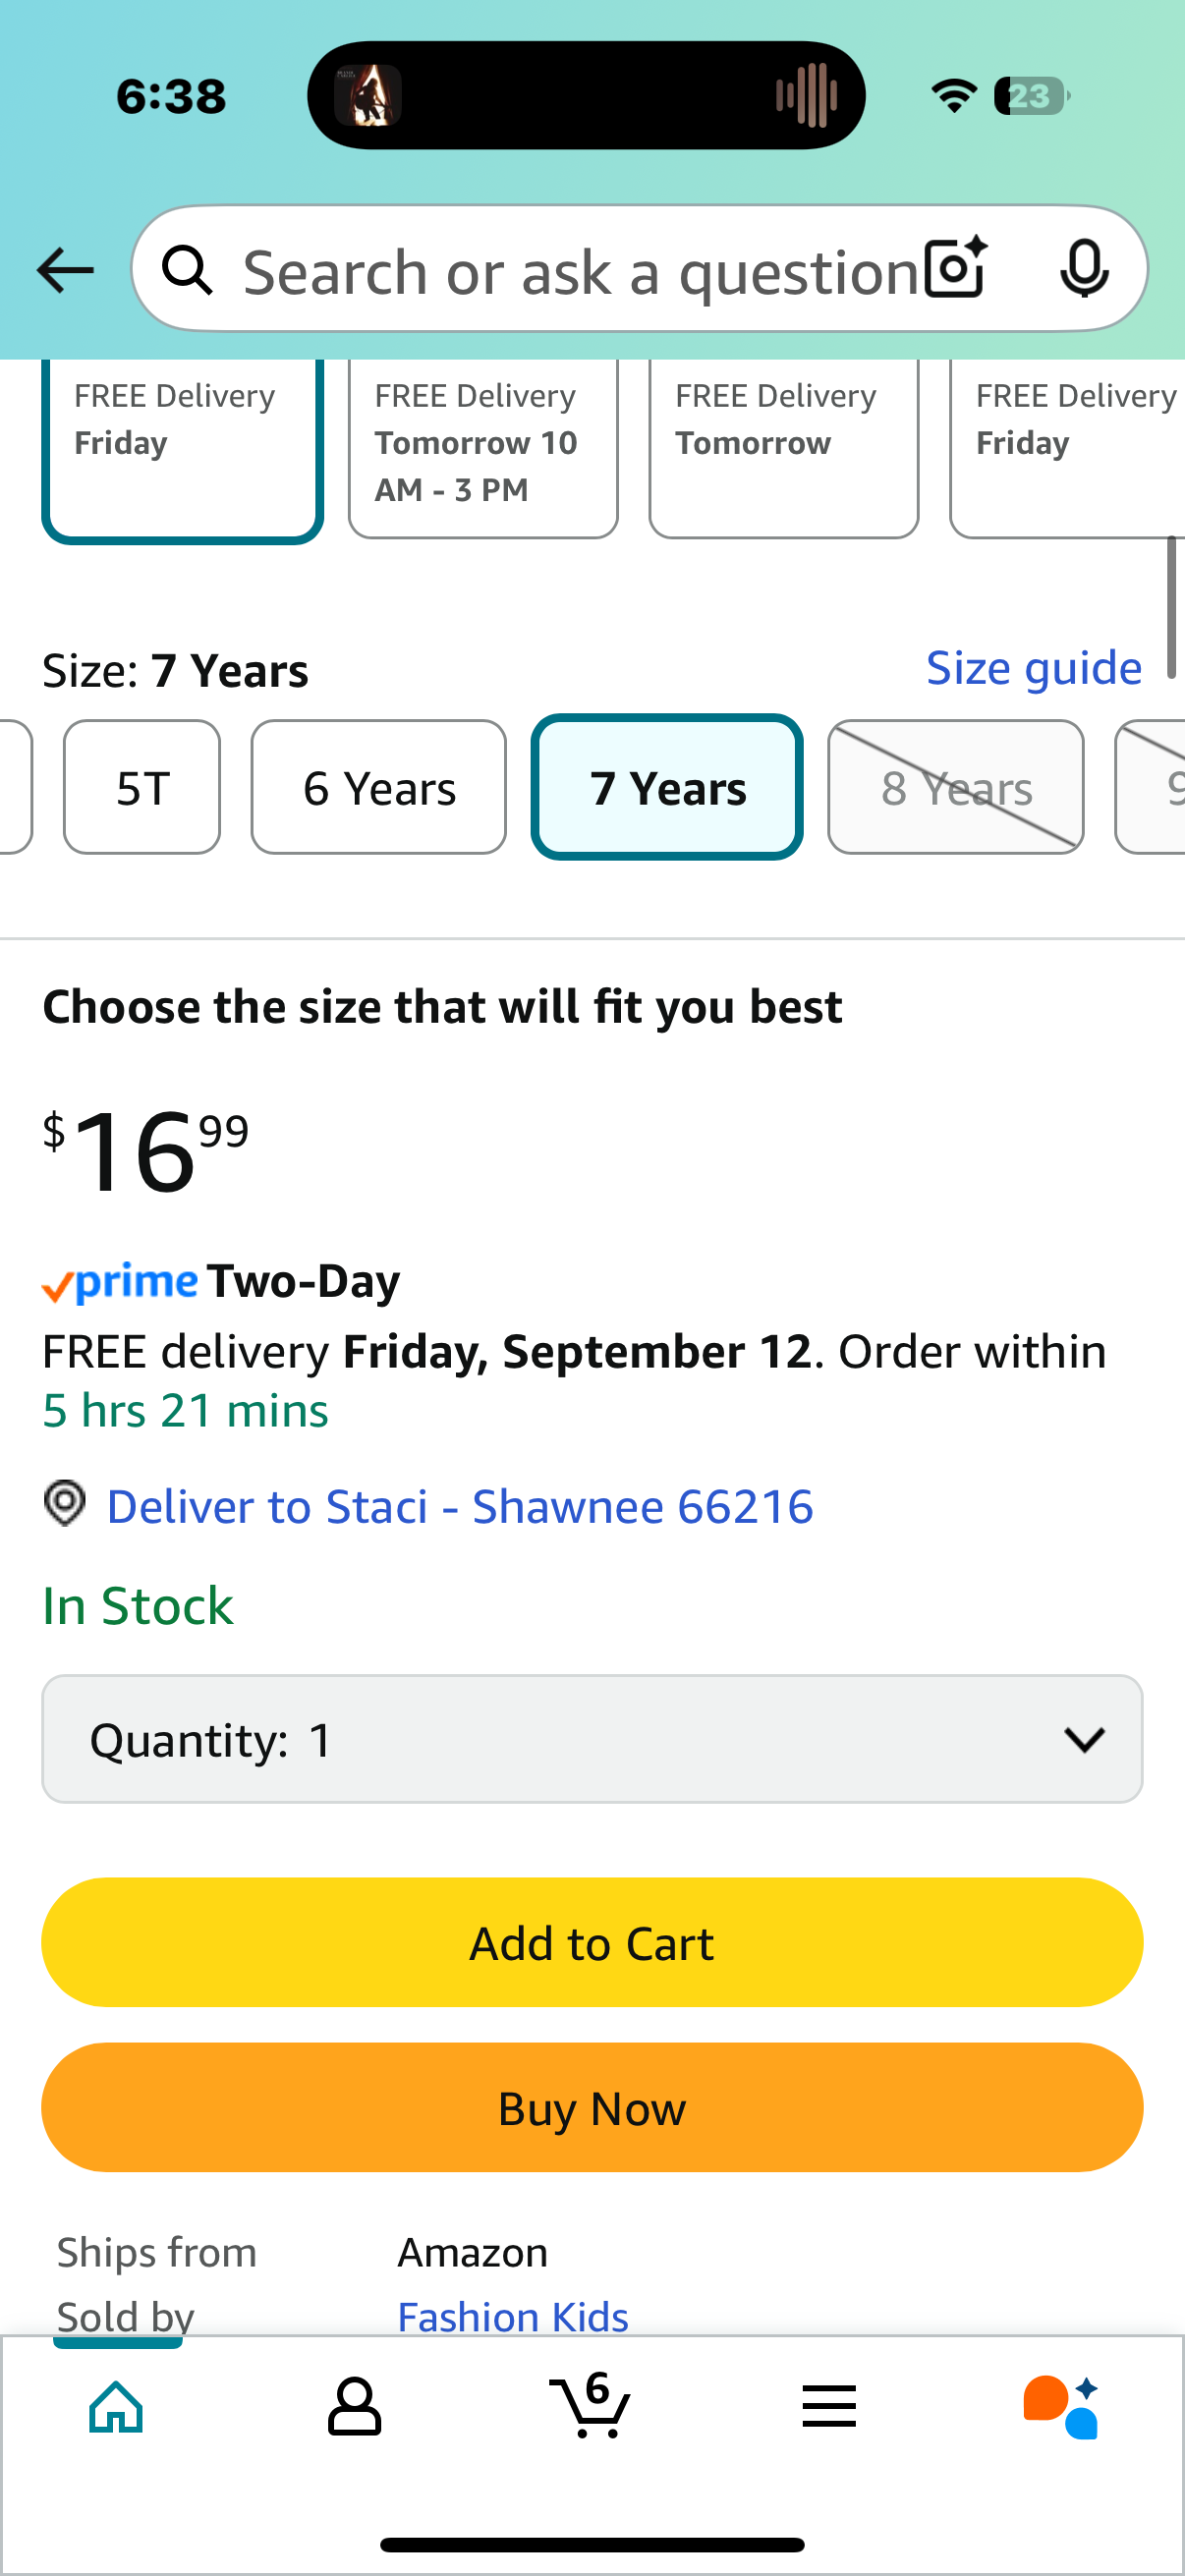
Task: Select FREE Delivery Tomorrow 10 AM - 3 PM
Action: click(x=483, y=448)
